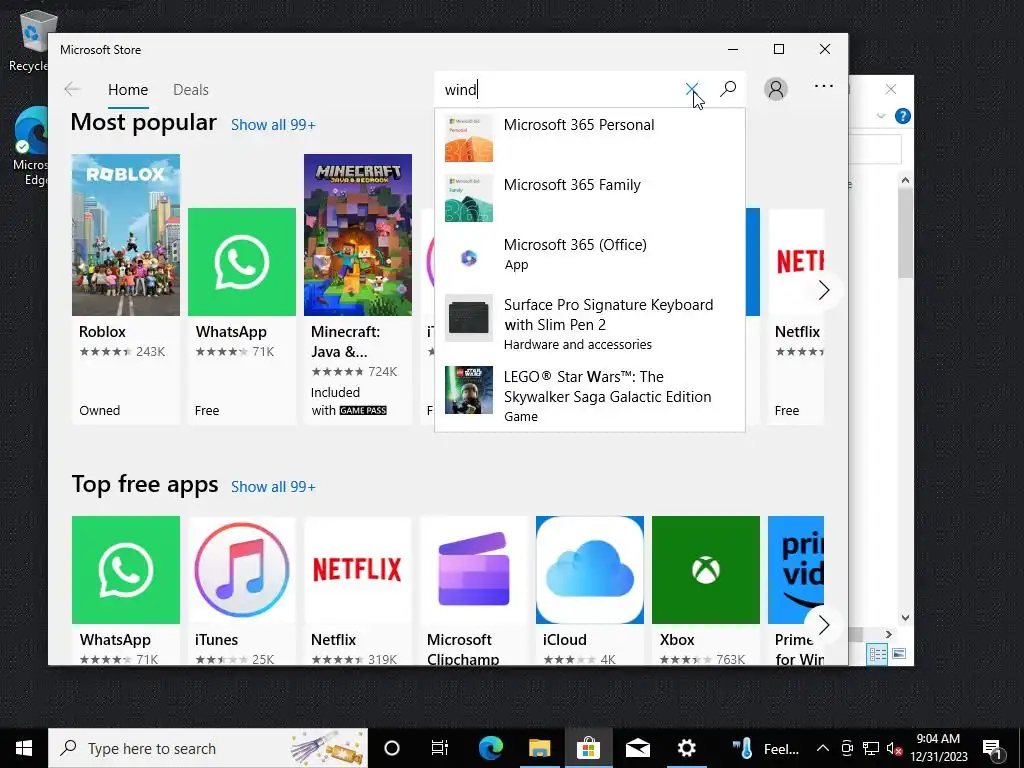Expand the chevron dropdown in background window
The height and width of the screenshot is (768, 1024).
[880, 116]
